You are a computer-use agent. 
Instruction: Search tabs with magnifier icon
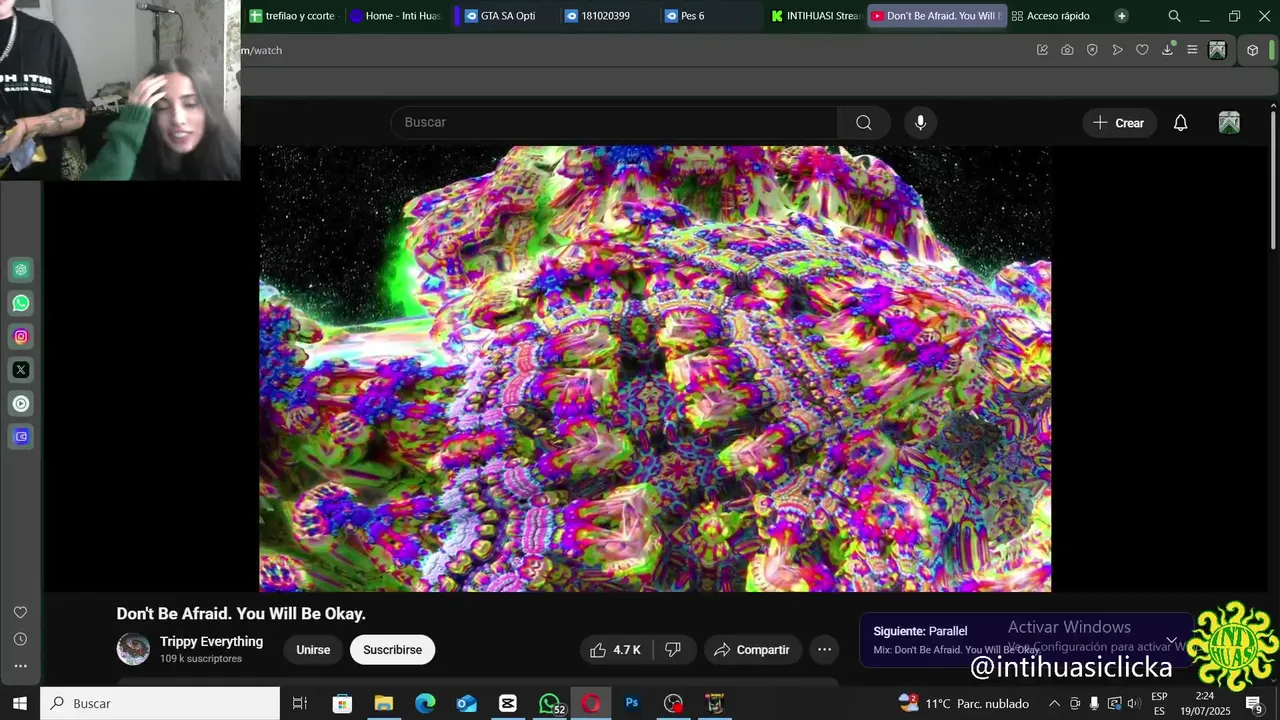[1174, 16]
